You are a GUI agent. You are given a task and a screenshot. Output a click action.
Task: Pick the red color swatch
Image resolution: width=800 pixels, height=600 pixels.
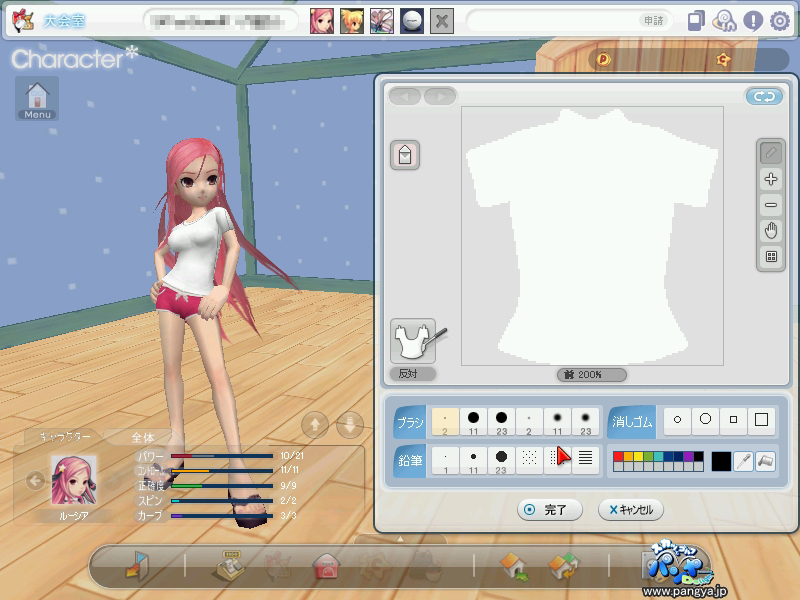point(618,456)
